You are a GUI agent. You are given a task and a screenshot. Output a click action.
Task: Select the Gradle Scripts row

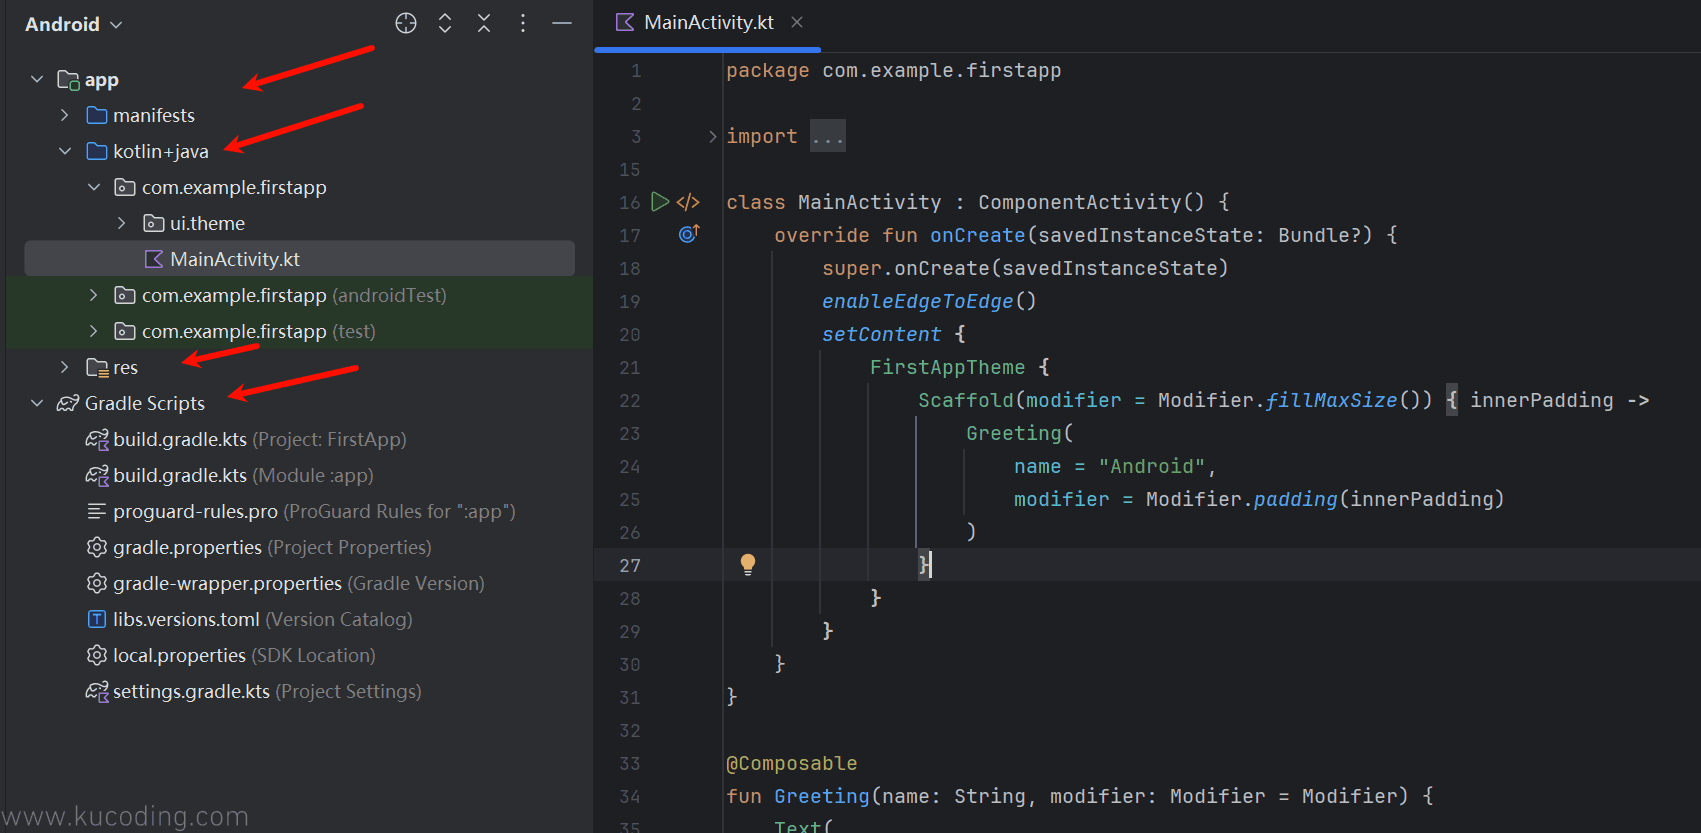[300, 403]
